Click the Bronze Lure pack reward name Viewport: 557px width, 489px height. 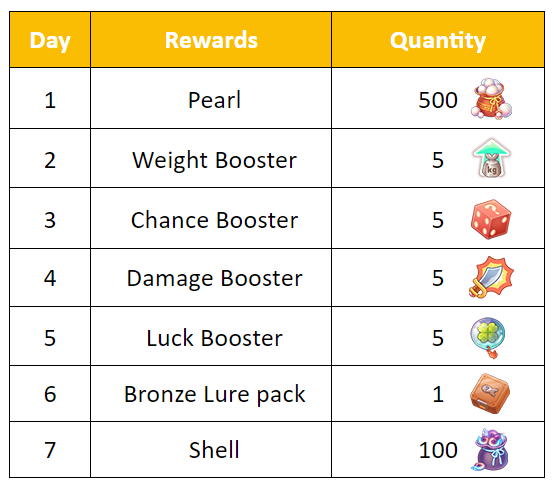click(x=215, y=395)
